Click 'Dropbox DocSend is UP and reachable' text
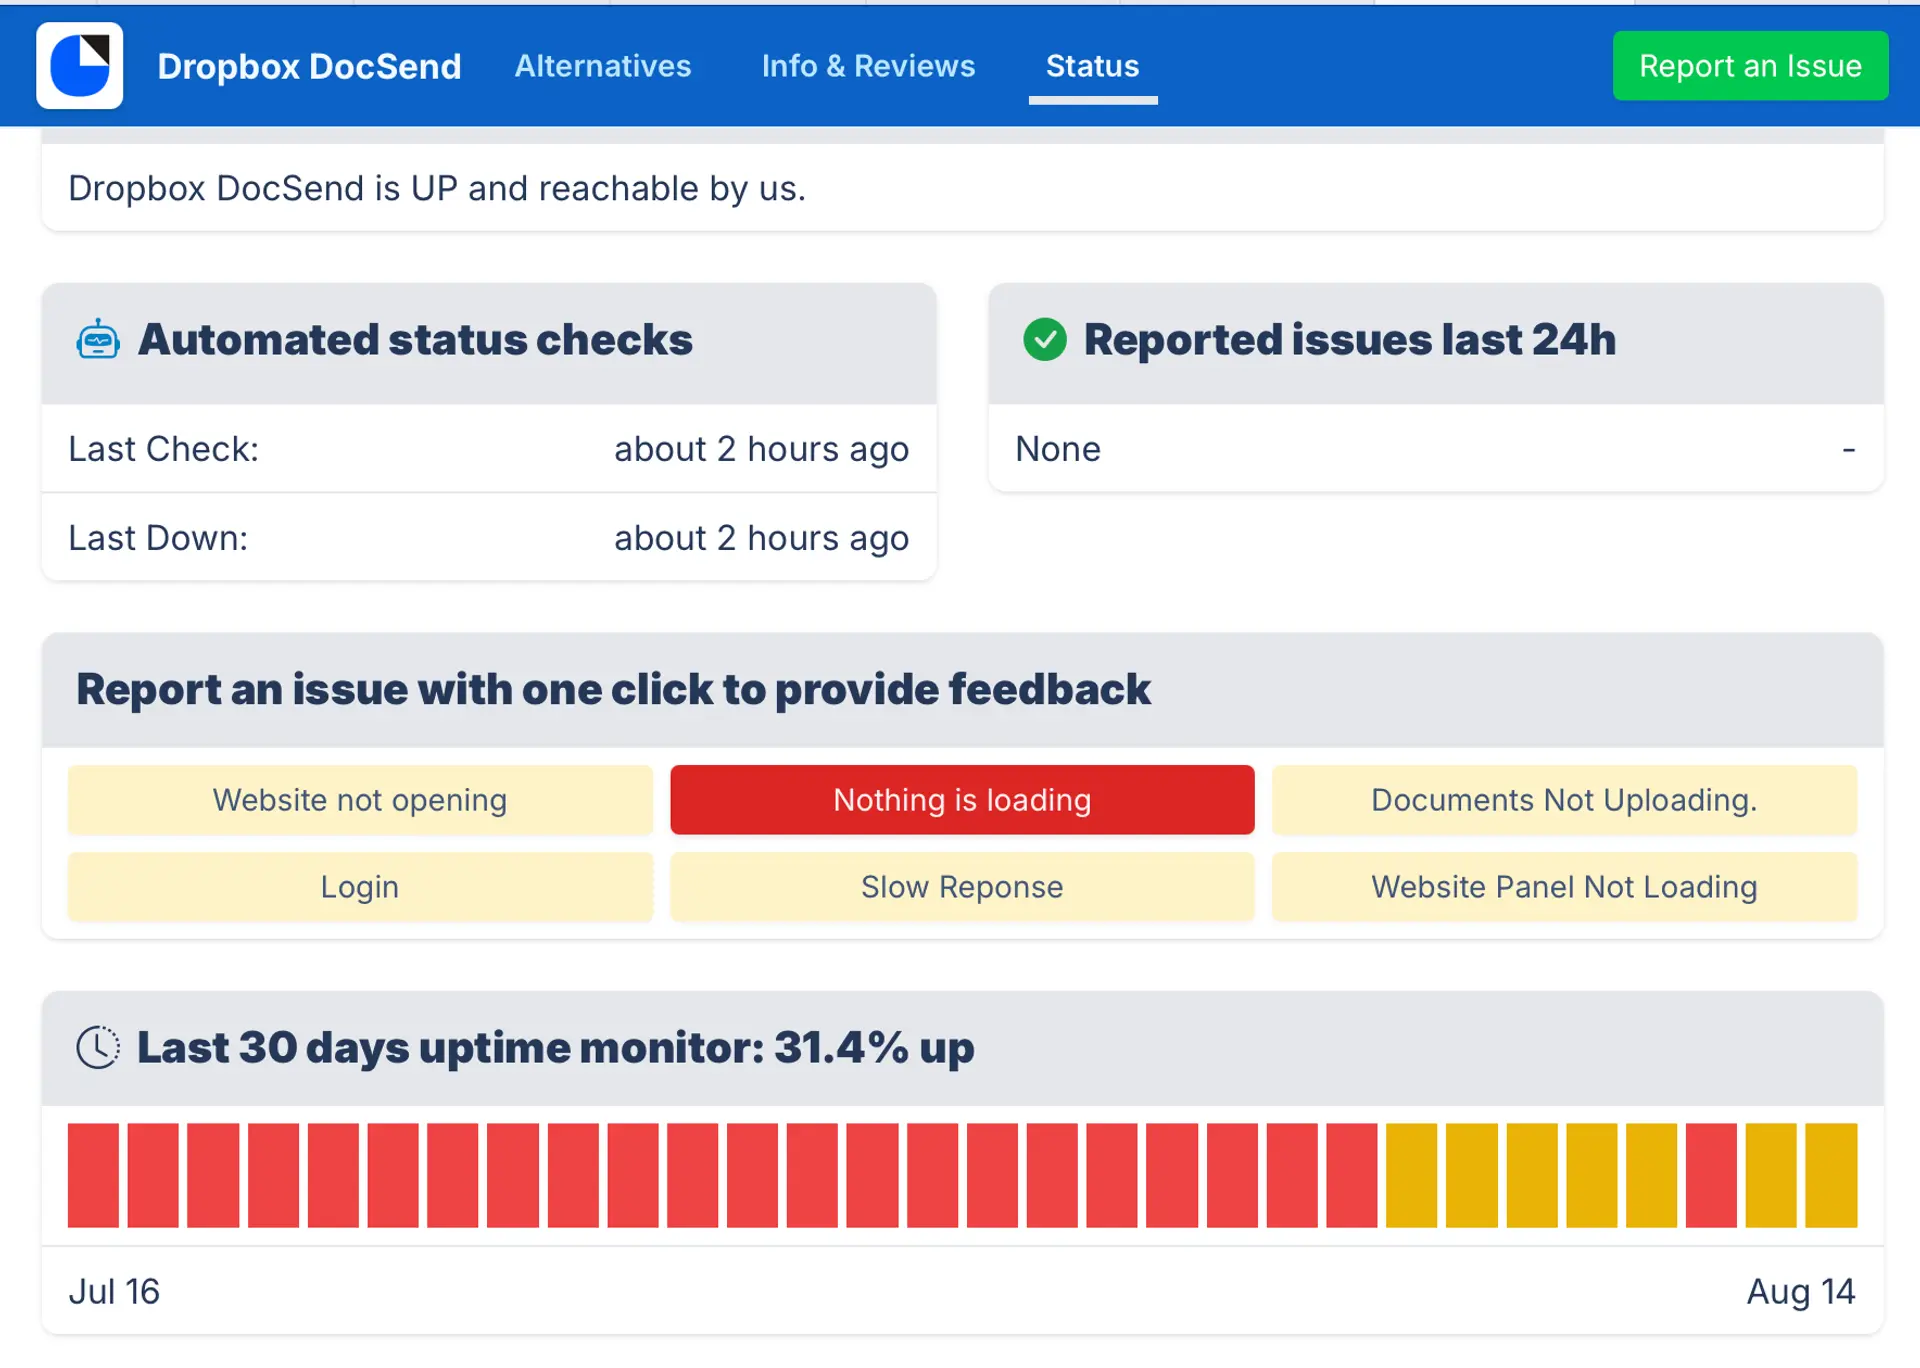 [x=437, y=188]
